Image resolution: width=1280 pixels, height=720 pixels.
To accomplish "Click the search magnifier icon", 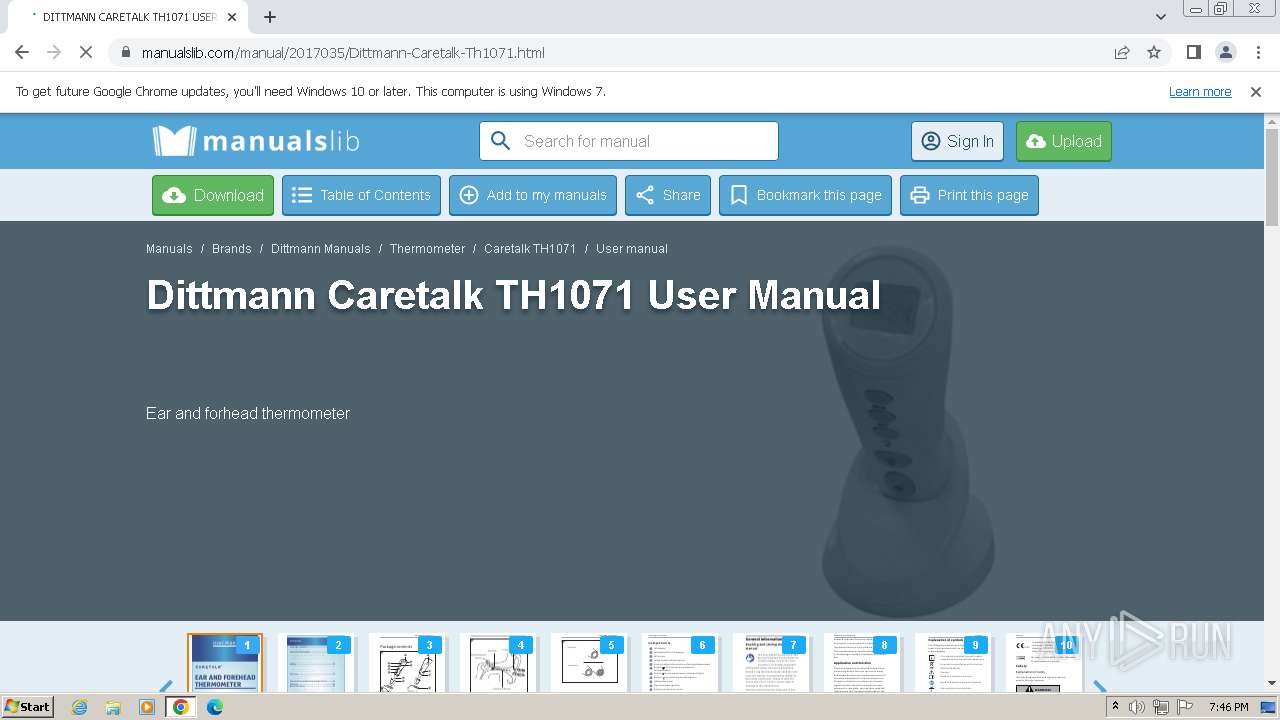I will pyautogui.click(x=501, y=141).
